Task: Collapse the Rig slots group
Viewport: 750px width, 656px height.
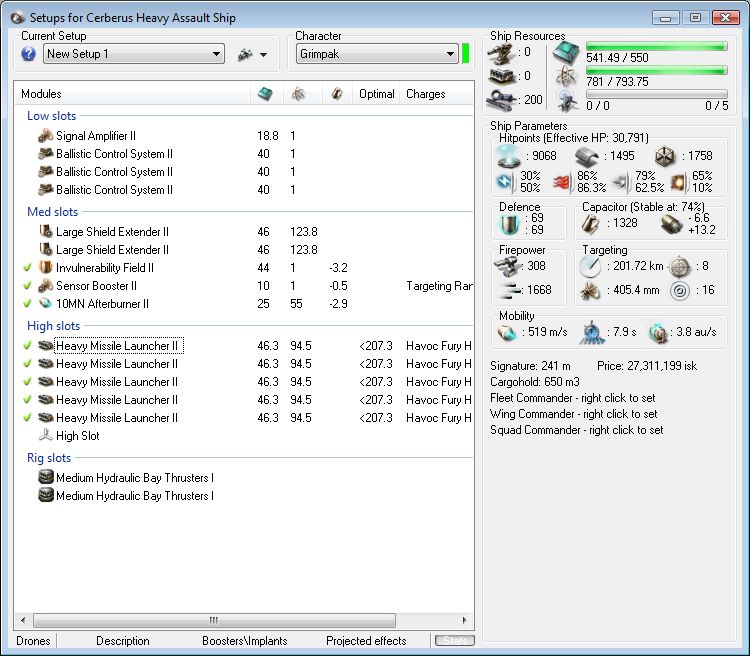Action: tap(49, 458)
